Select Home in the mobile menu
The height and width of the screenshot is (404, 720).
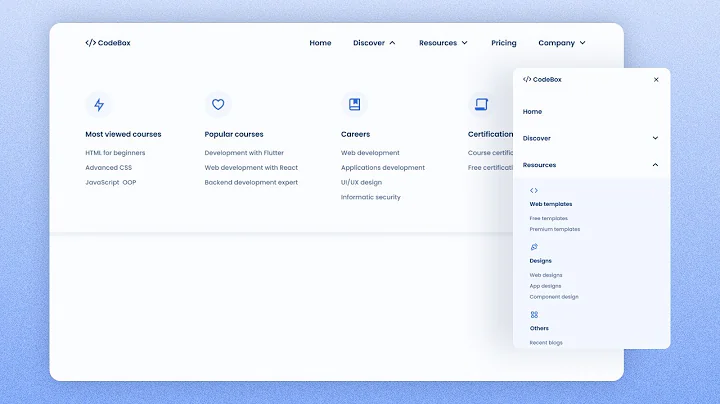(532, 112)
